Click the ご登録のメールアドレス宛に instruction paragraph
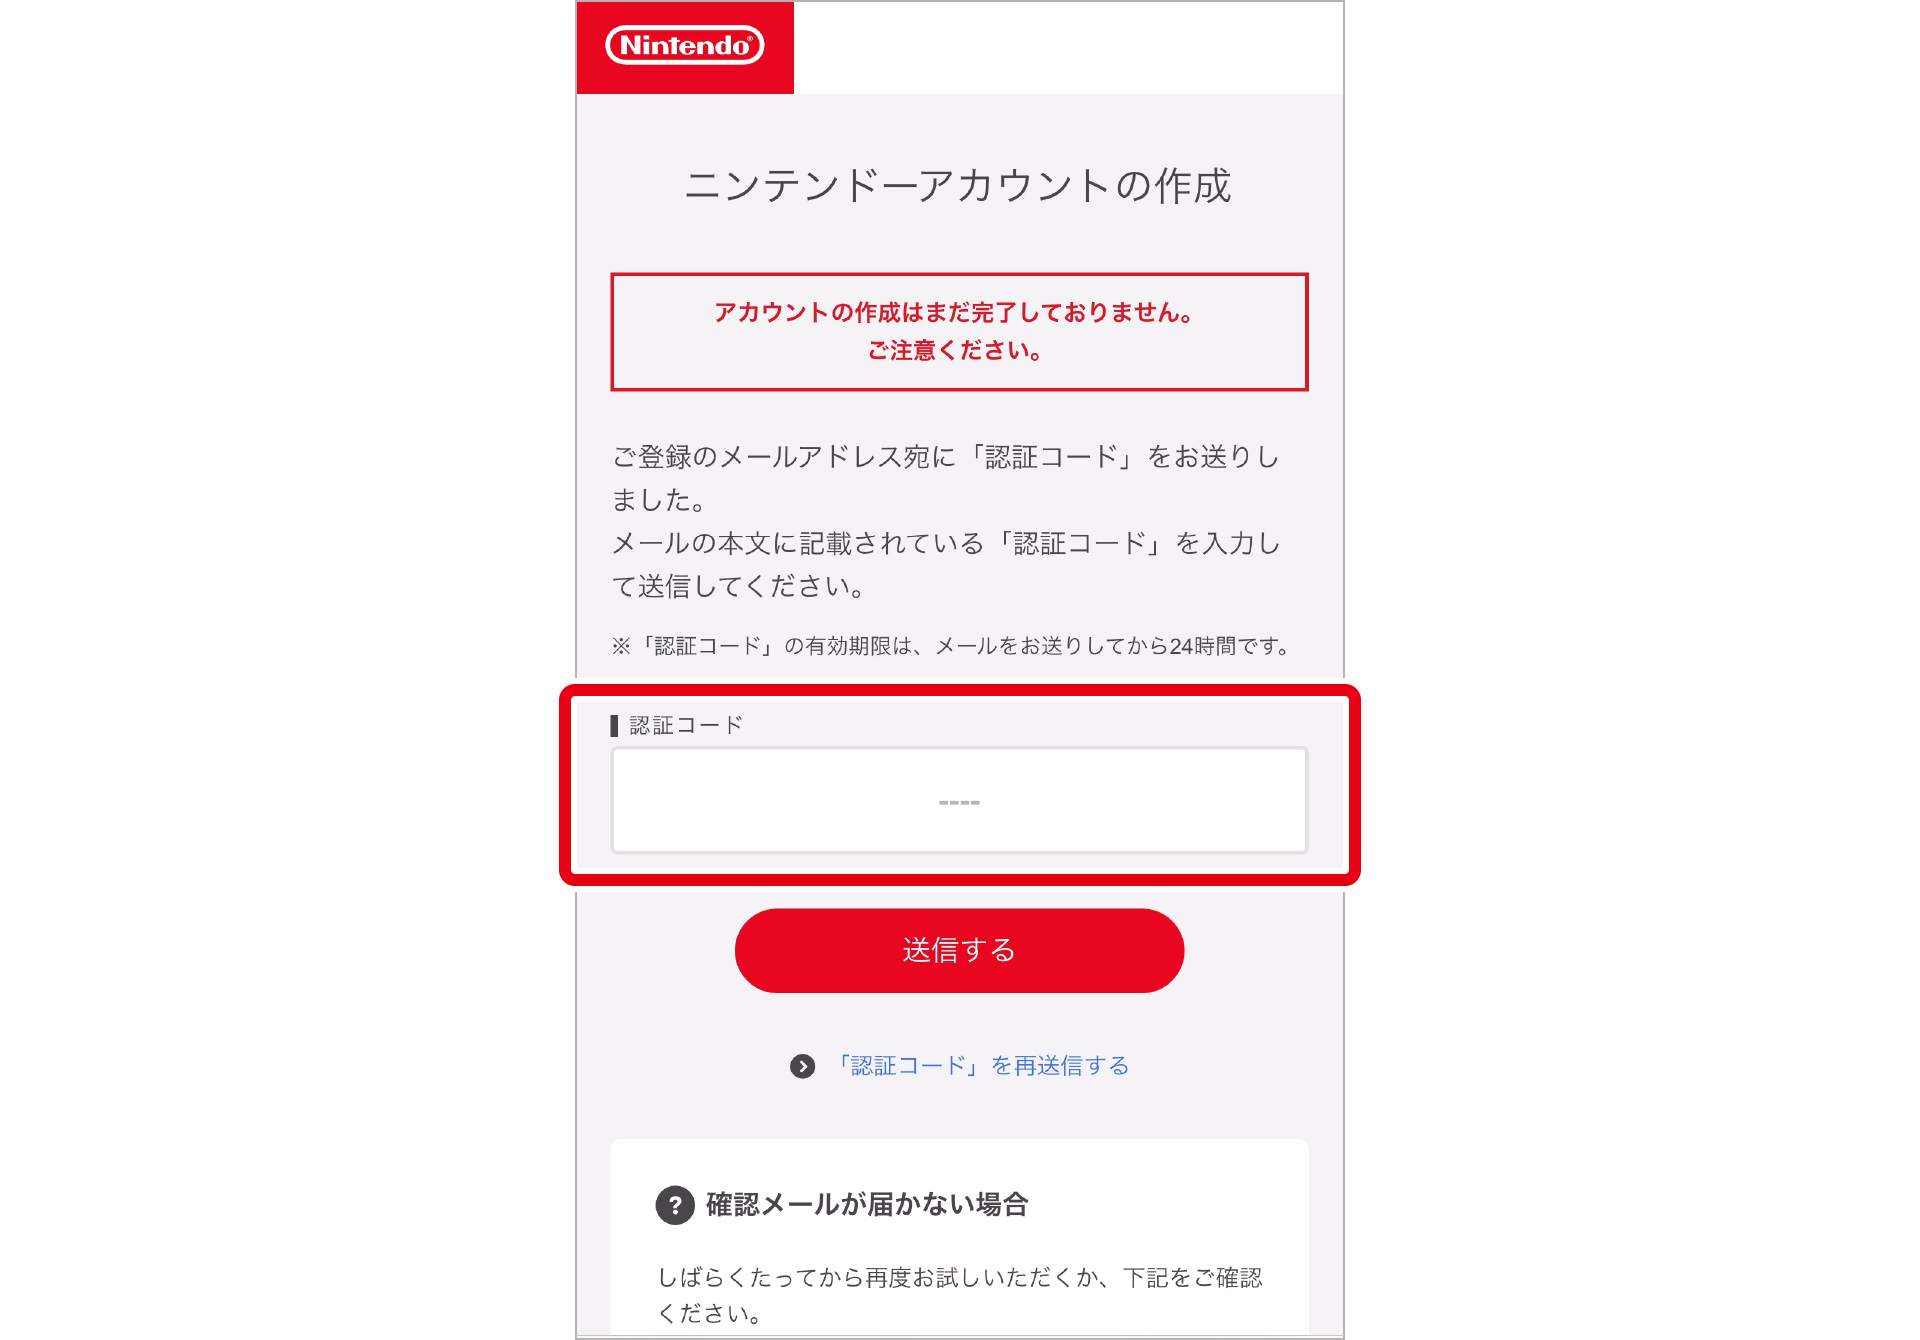1920x1340 pixels. point(946,478)
